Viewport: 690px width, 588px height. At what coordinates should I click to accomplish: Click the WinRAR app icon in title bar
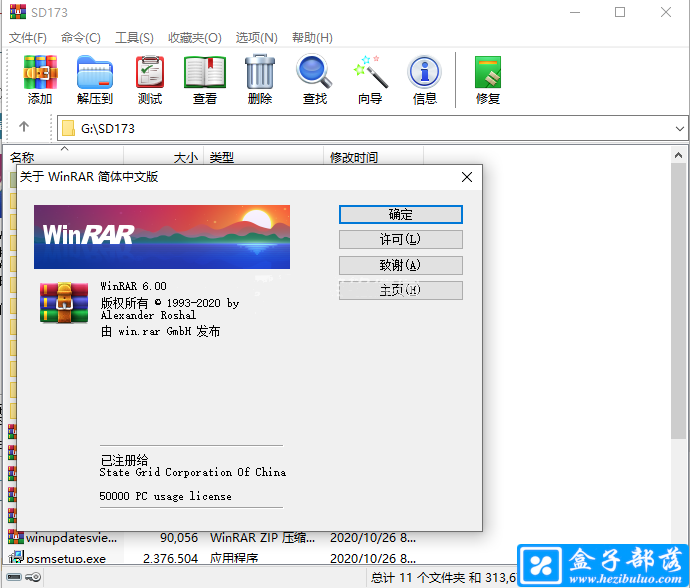[18, 12]
